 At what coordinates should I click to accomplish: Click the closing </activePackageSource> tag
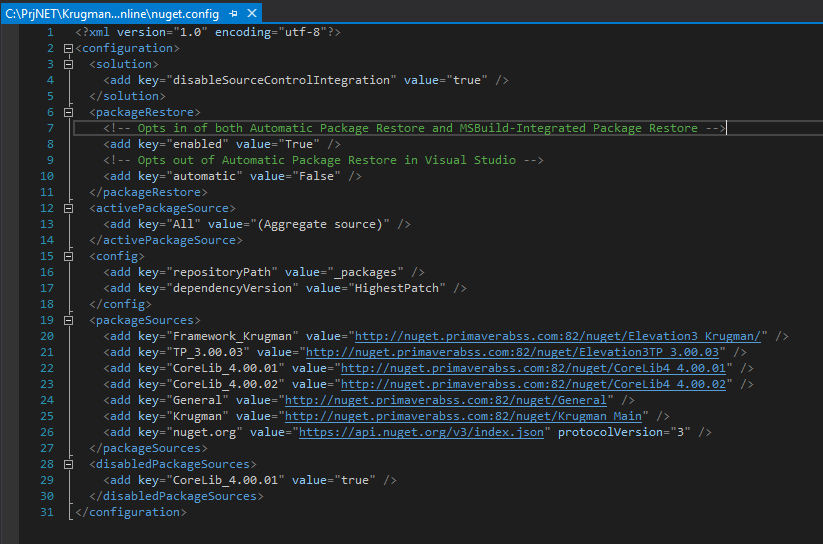166,240
